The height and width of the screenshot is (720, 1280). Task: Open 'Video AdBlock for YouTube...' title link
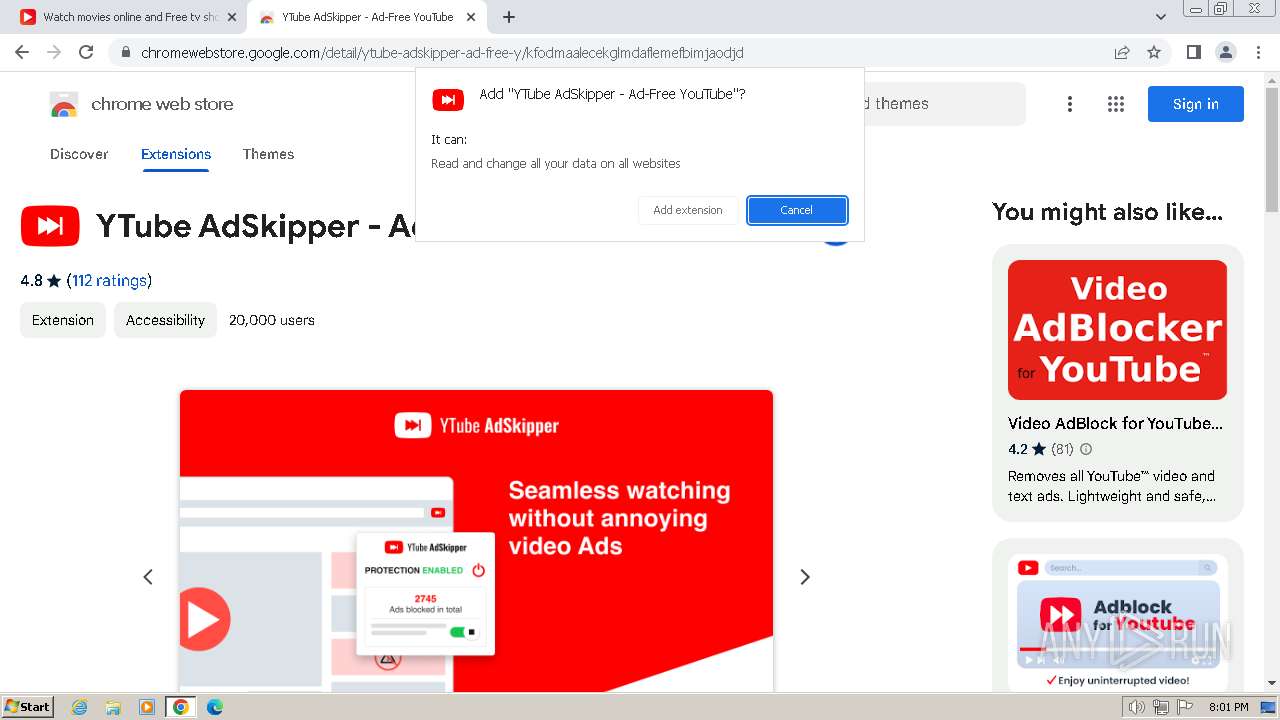1115,423
